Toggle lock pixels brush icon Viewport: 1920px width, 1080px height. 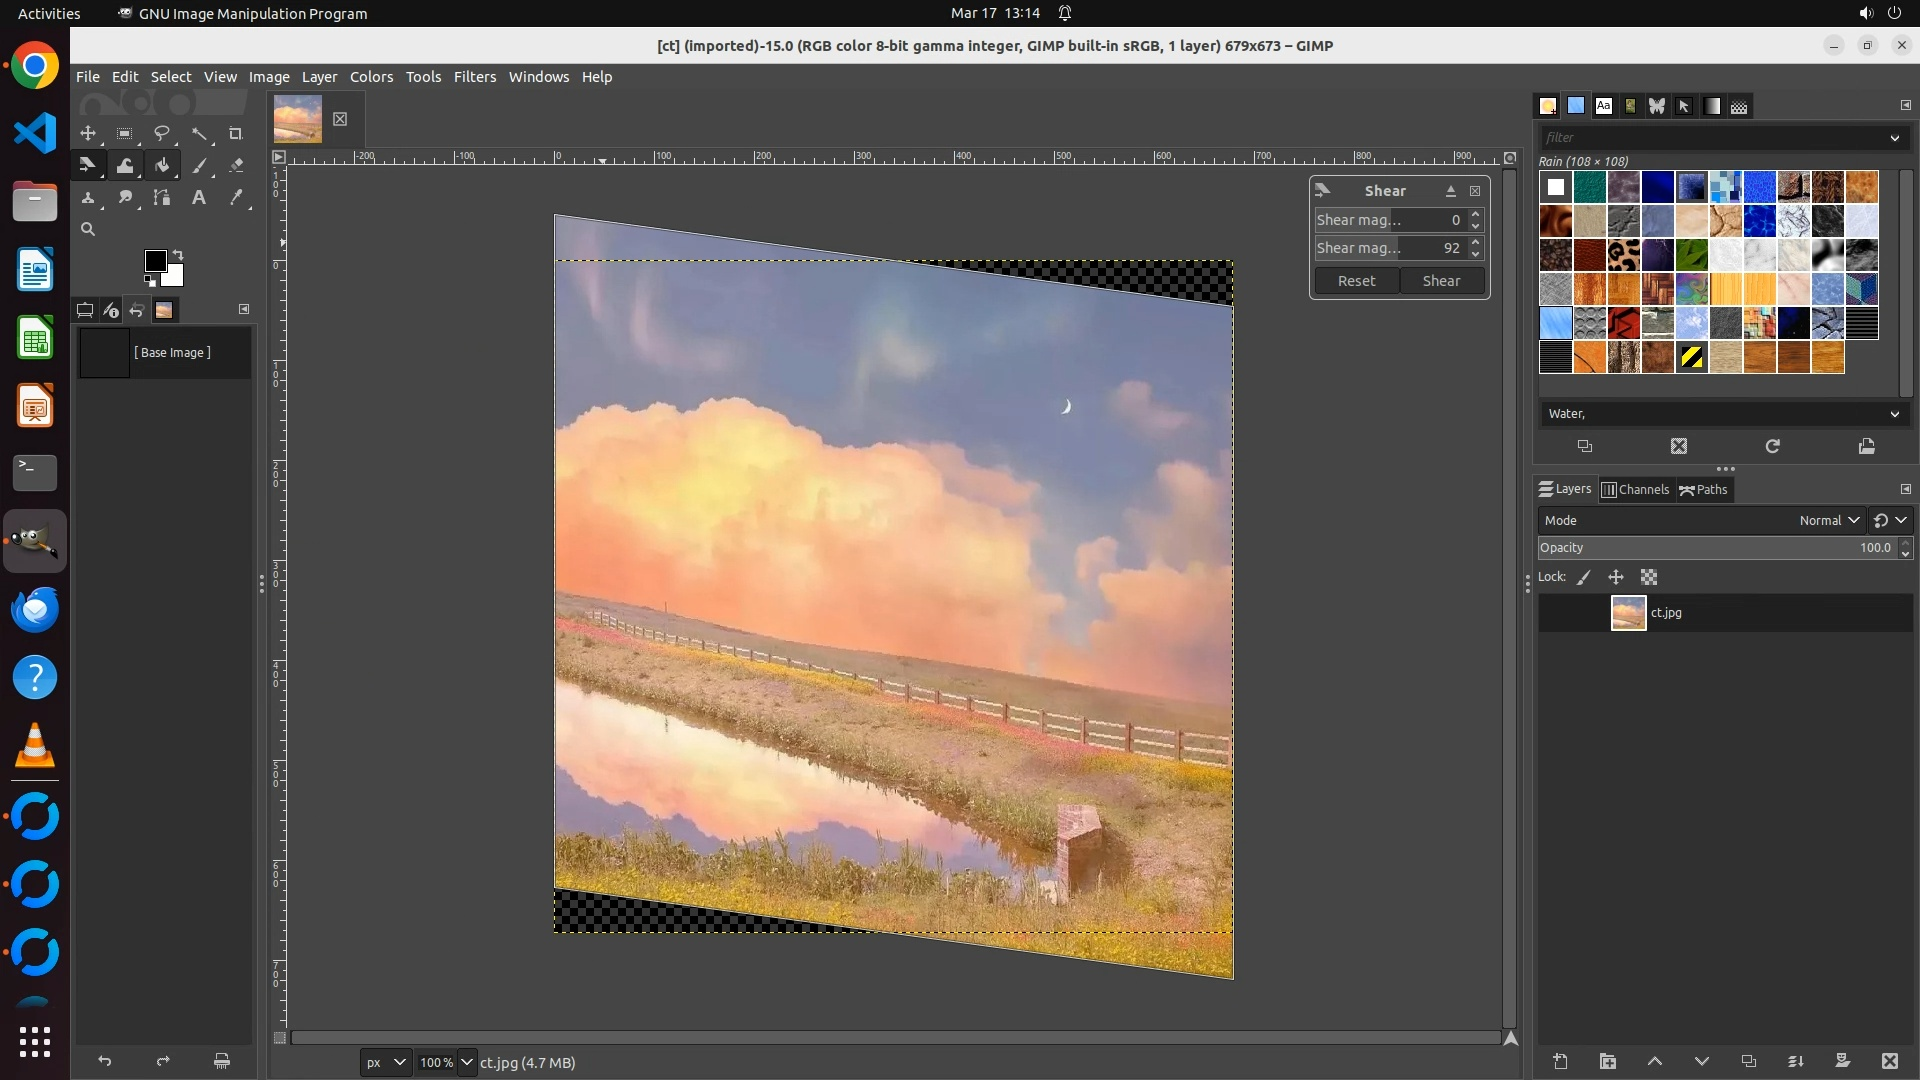pos(1584,577)
